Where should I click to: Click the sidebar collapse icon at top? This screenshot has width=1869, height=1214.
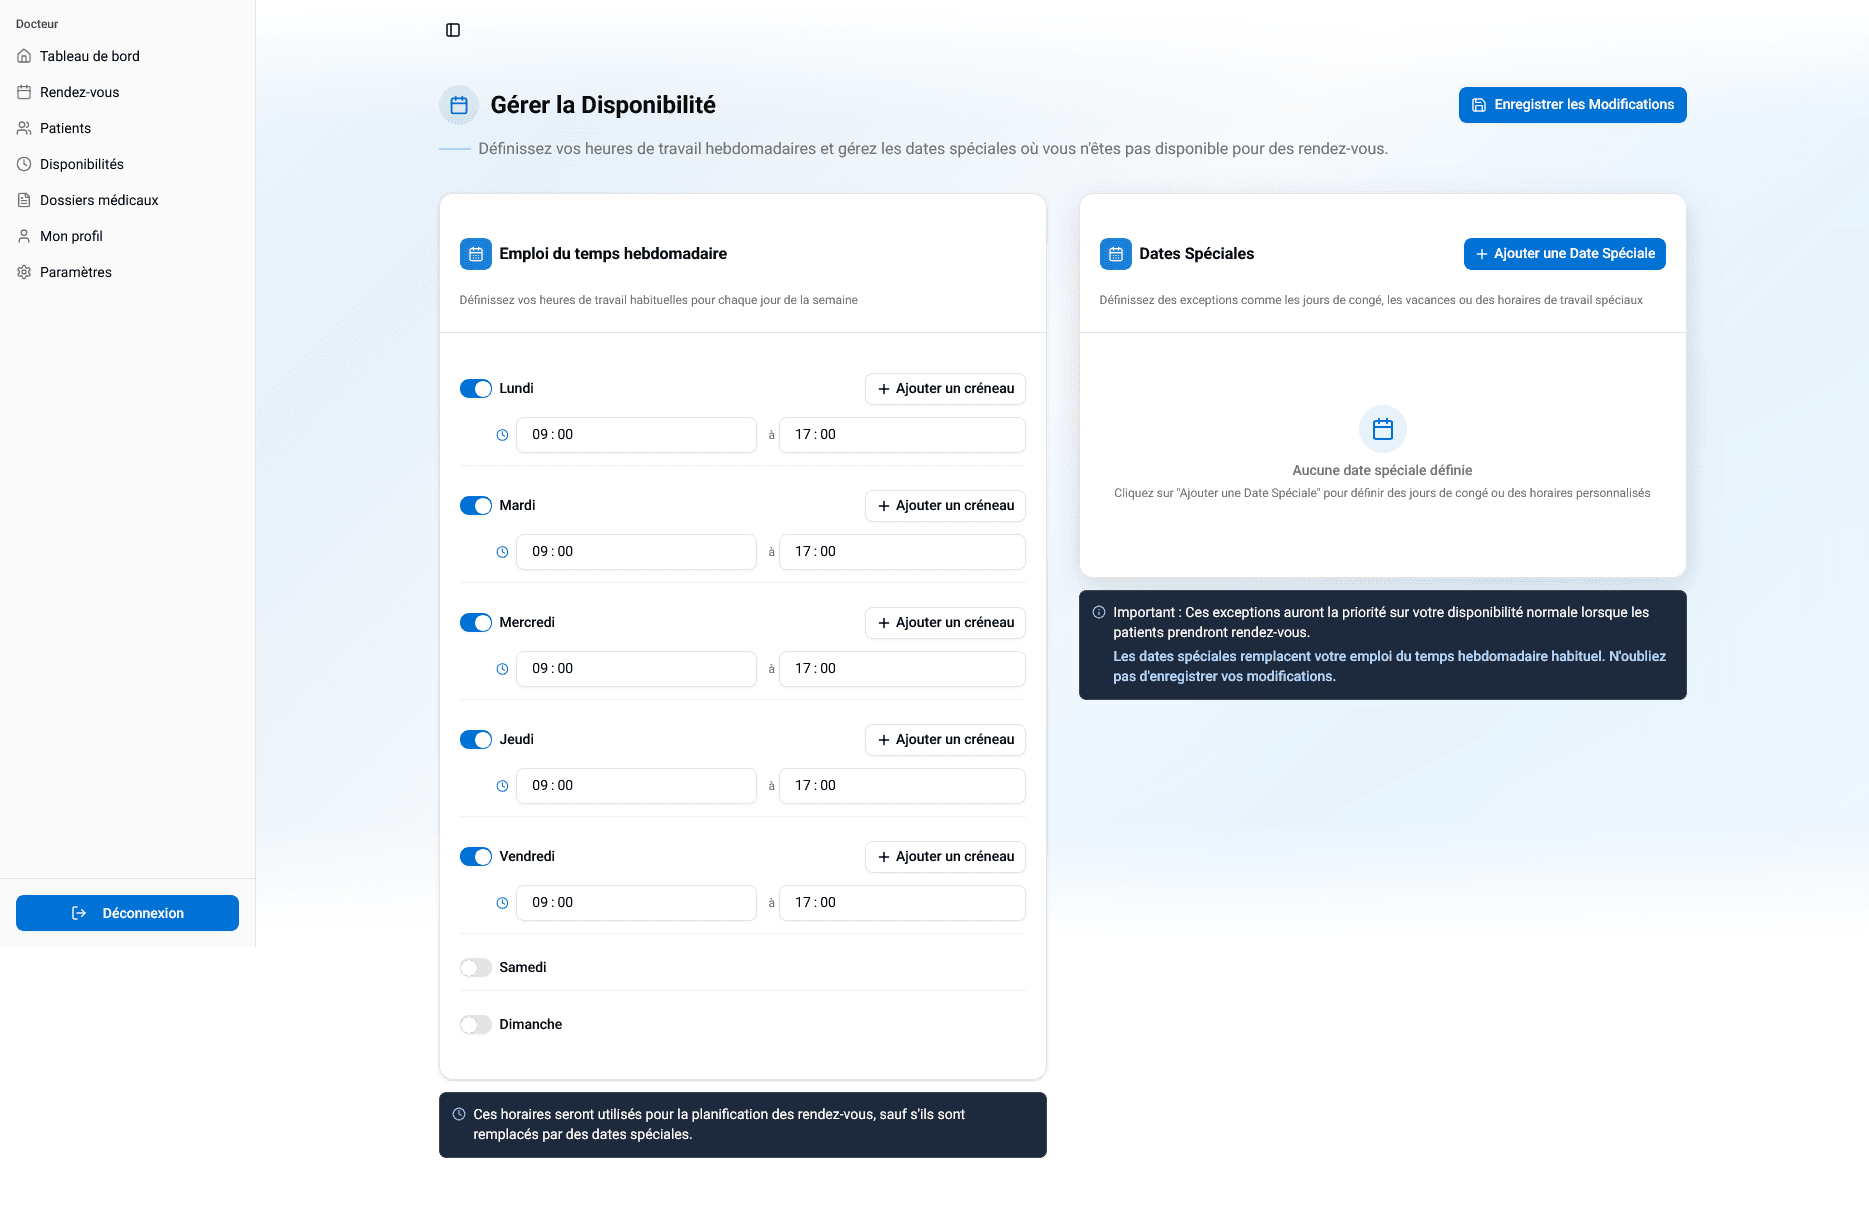[453, 30]
